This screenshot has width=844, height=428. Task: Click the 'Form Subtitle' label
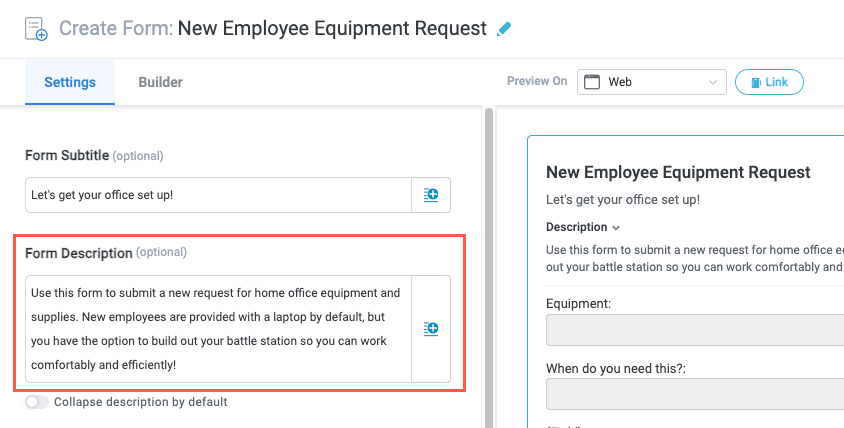point(67,155)
